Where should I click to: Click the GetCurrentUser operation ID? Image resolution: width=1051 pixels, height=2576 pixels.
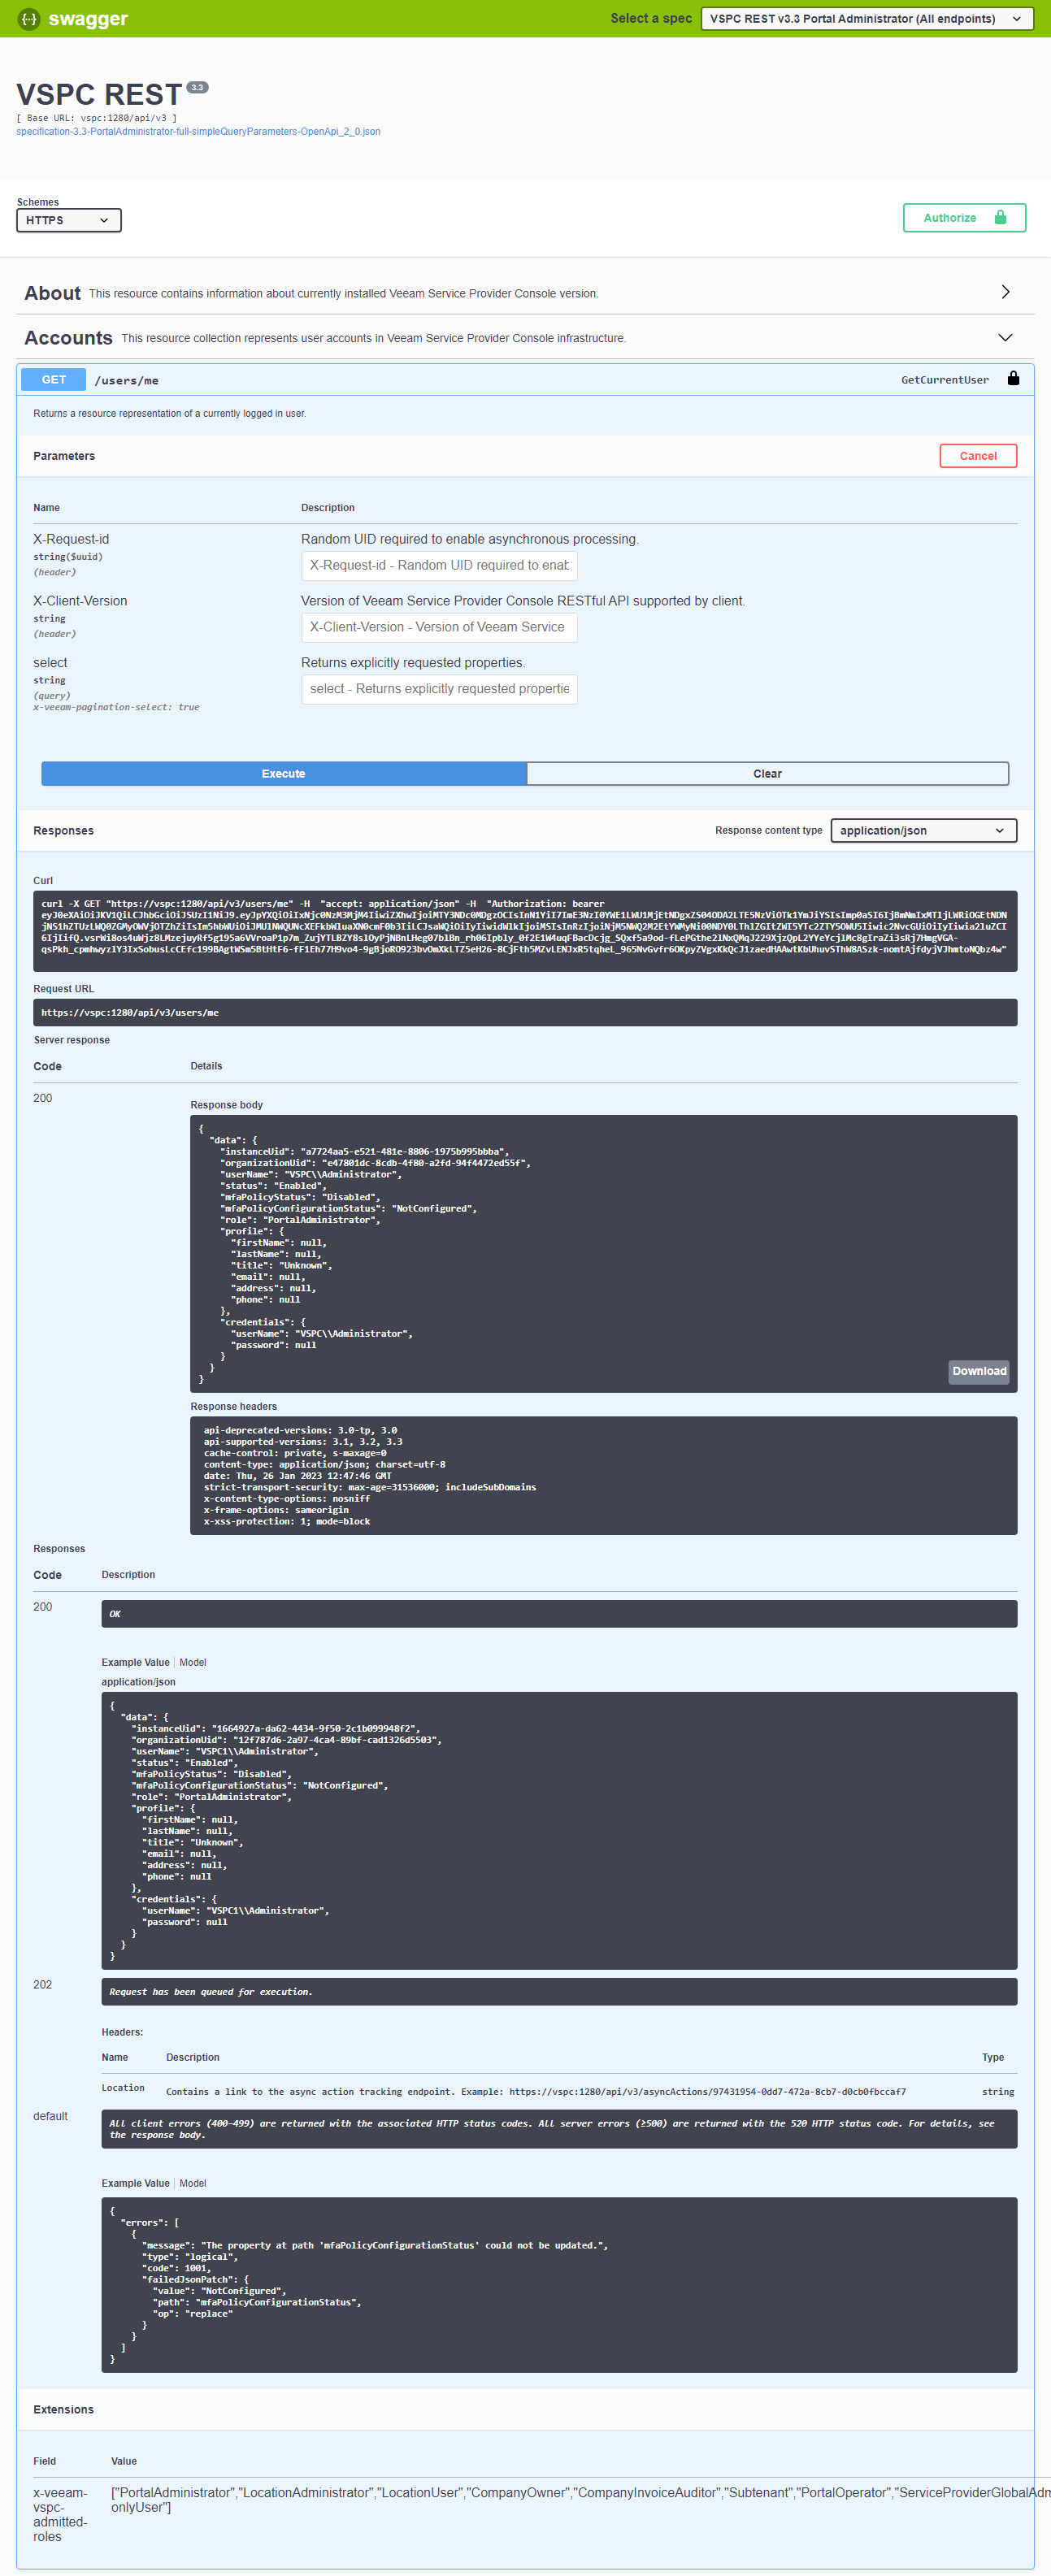[944, 380]
